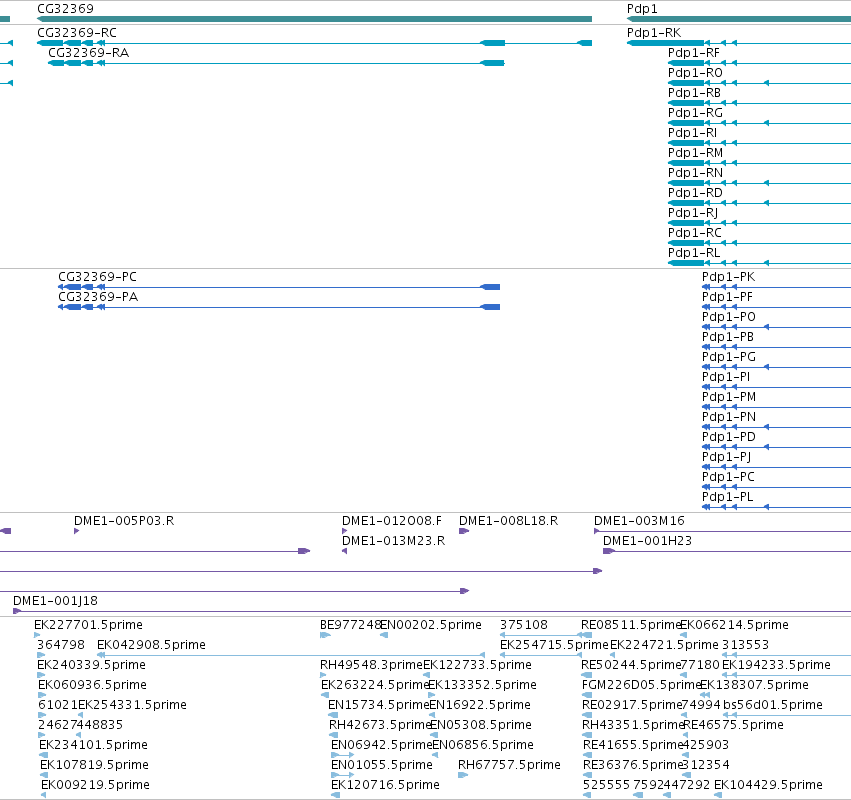Screen dimensions: 851x800
Task: Select the Pdp1-RL transcript
Action: coord(694,253)
